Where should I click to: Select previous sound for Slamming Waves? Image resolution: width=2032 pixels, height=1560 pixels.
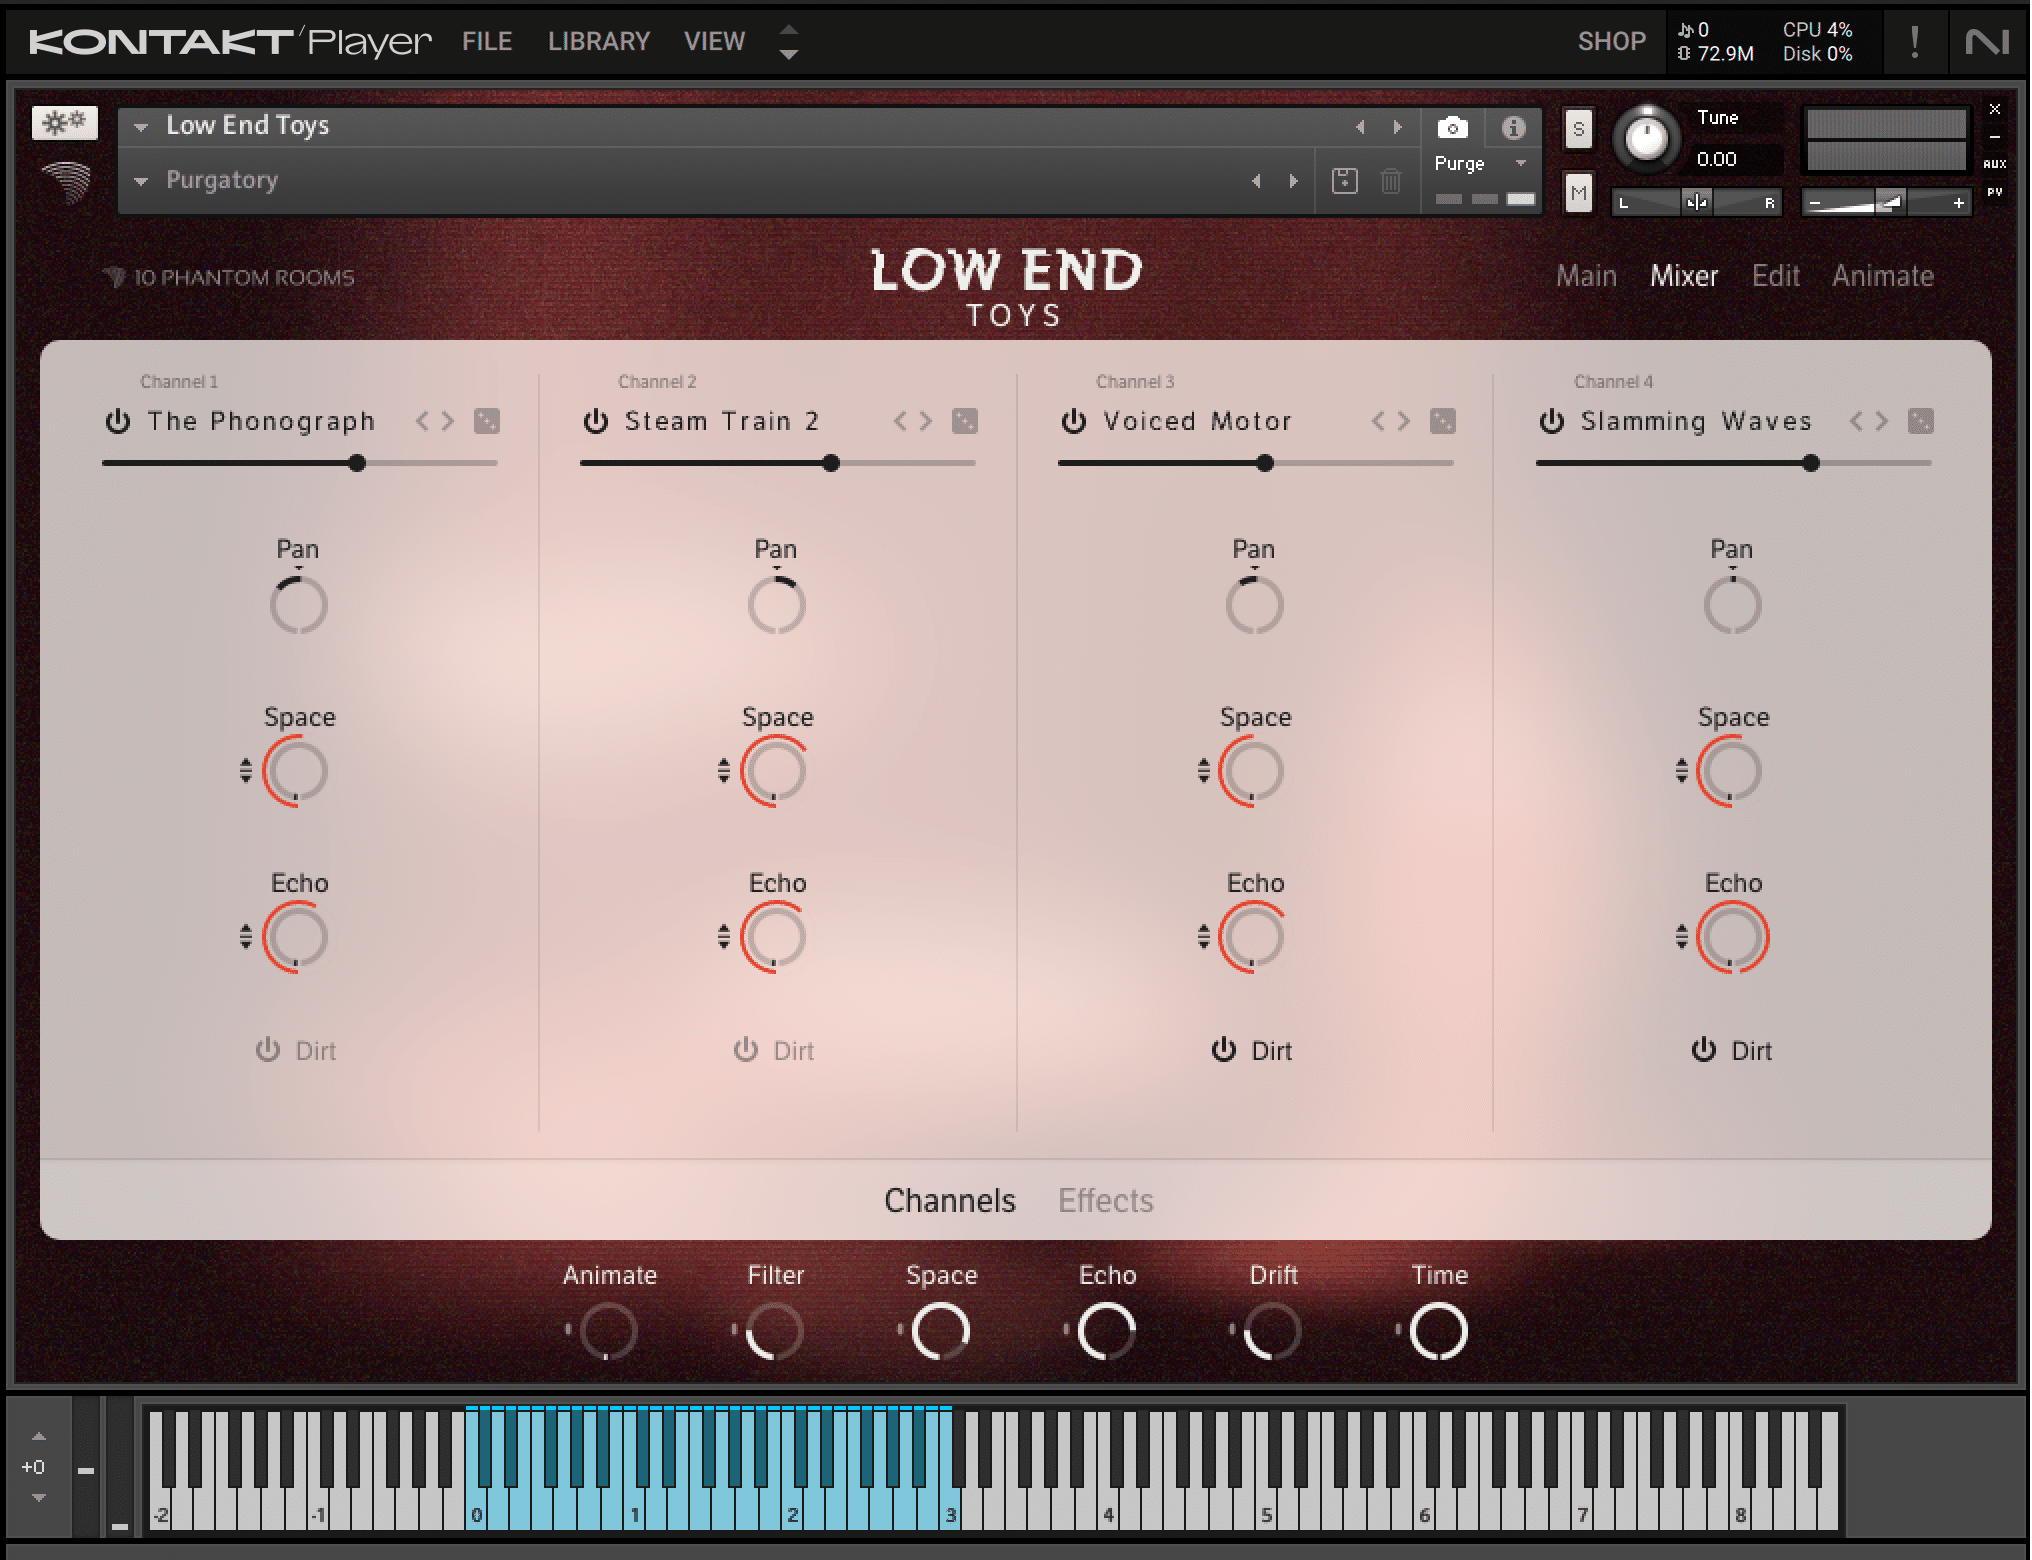tap(1856, 421)
